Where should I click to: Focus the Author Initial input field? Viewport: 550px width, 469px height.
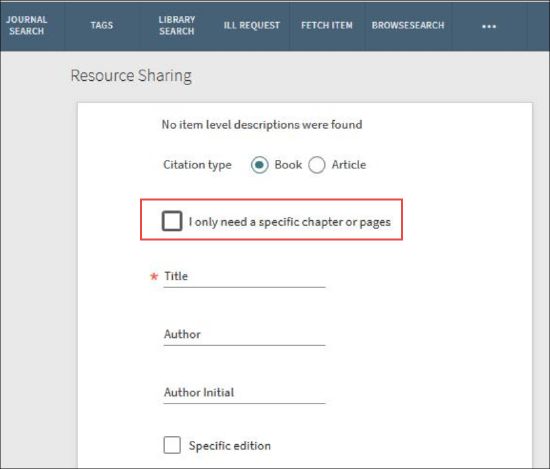[x=244, y=394]
